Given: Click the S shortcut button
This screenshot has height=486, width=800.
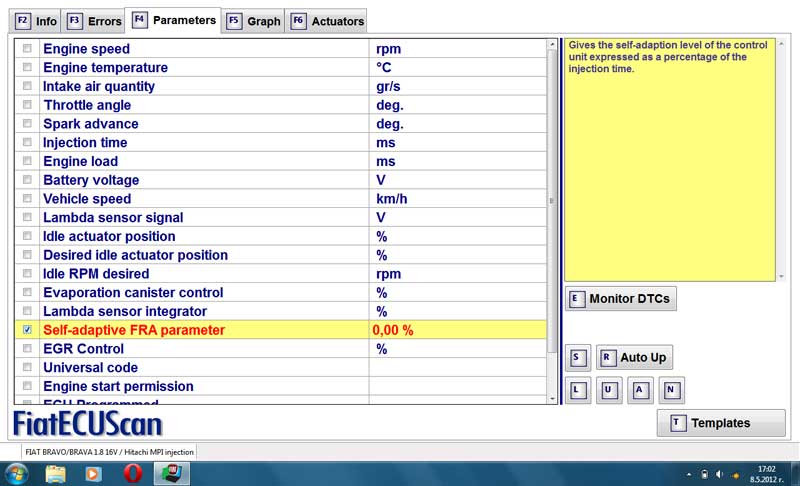Looking at the screenshot, I should tap(577, 357).
